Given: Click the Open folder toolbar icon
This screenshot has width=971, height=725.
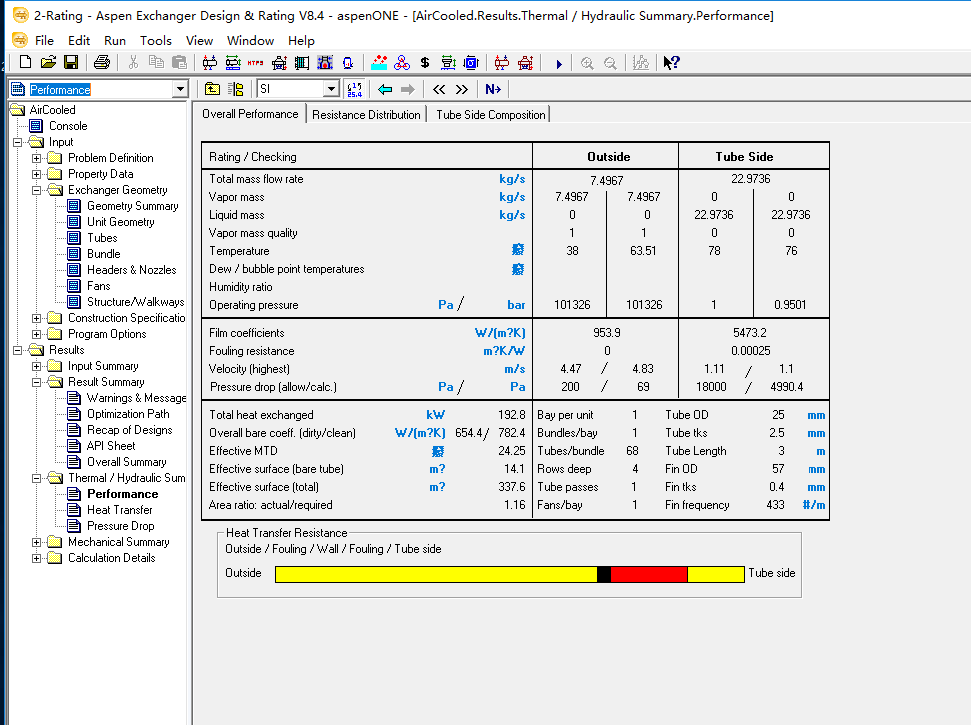Looking at the screenshot, I should coord(48,63).
